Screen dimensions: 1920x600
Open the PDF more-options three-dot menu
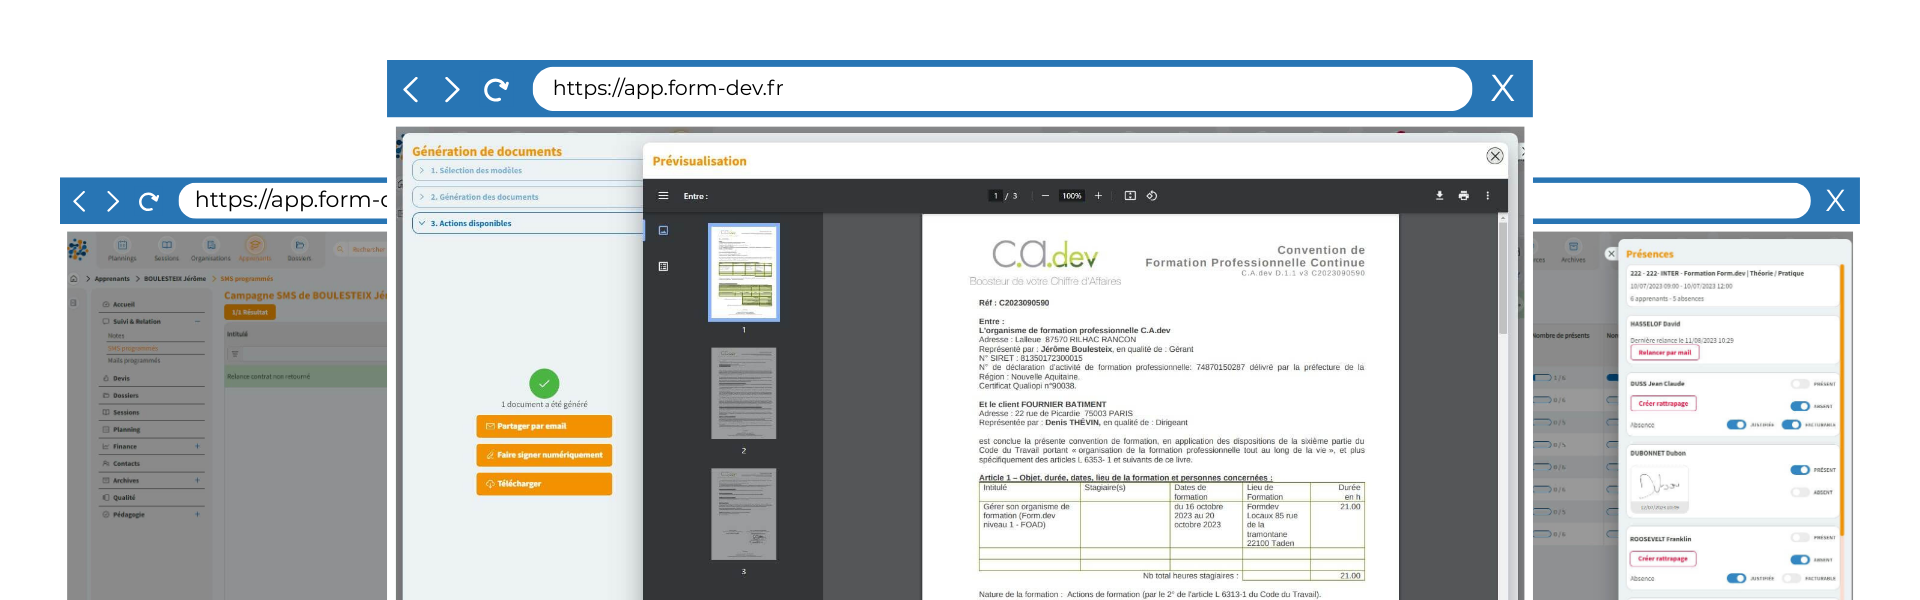[x=1487, y=196]
